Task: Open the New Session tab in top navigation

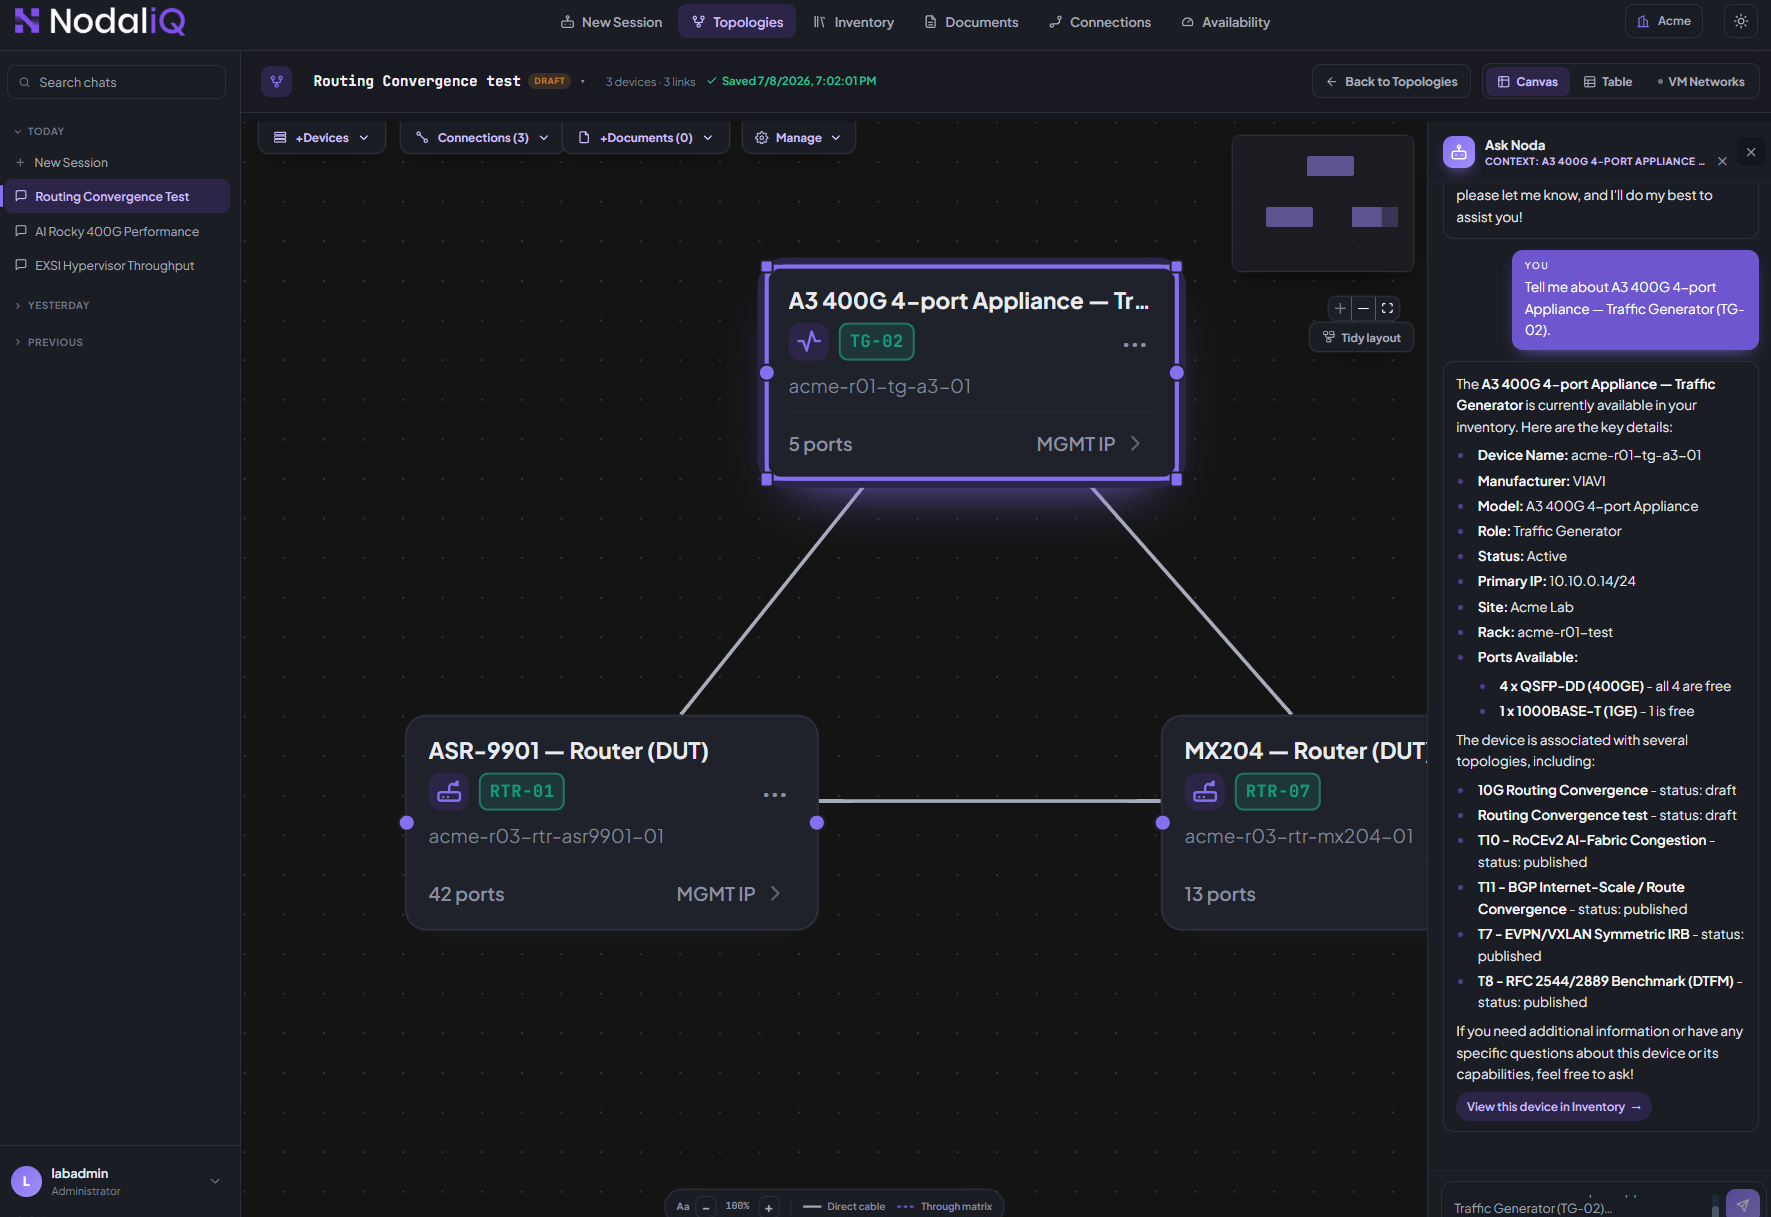Action: (x=611, y=22)
